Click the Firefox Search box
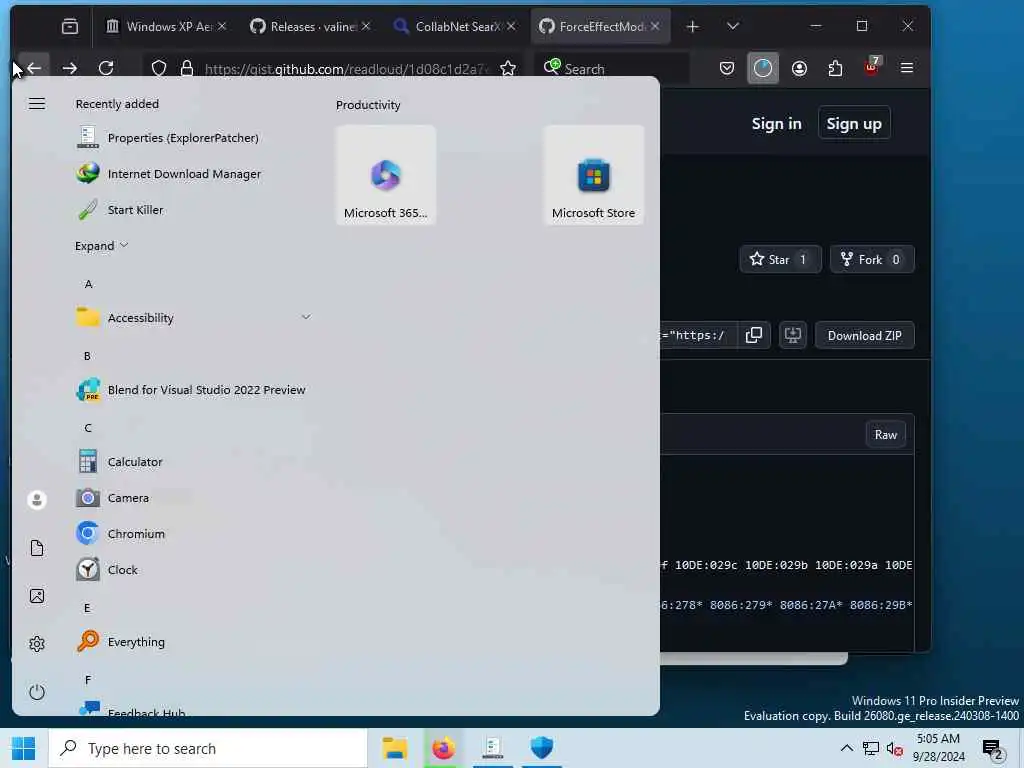 (612, 69)
